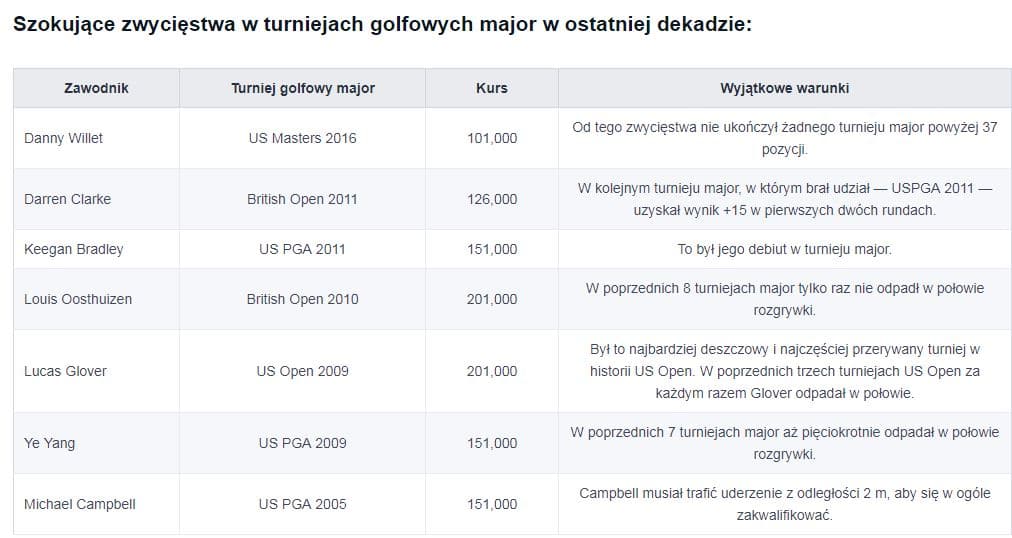
Task: Click the Wyjątkowe warunki column header
Action: (x=784, y=88)
